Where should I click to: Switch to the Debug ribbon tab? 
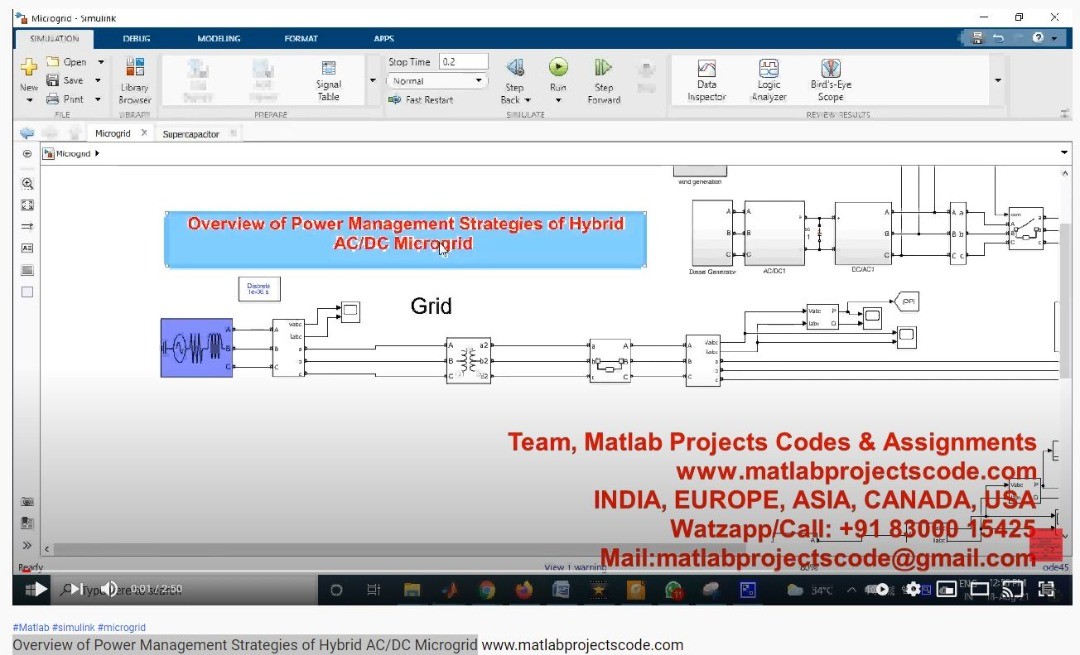pyautogui.click(x=136, y=39)
